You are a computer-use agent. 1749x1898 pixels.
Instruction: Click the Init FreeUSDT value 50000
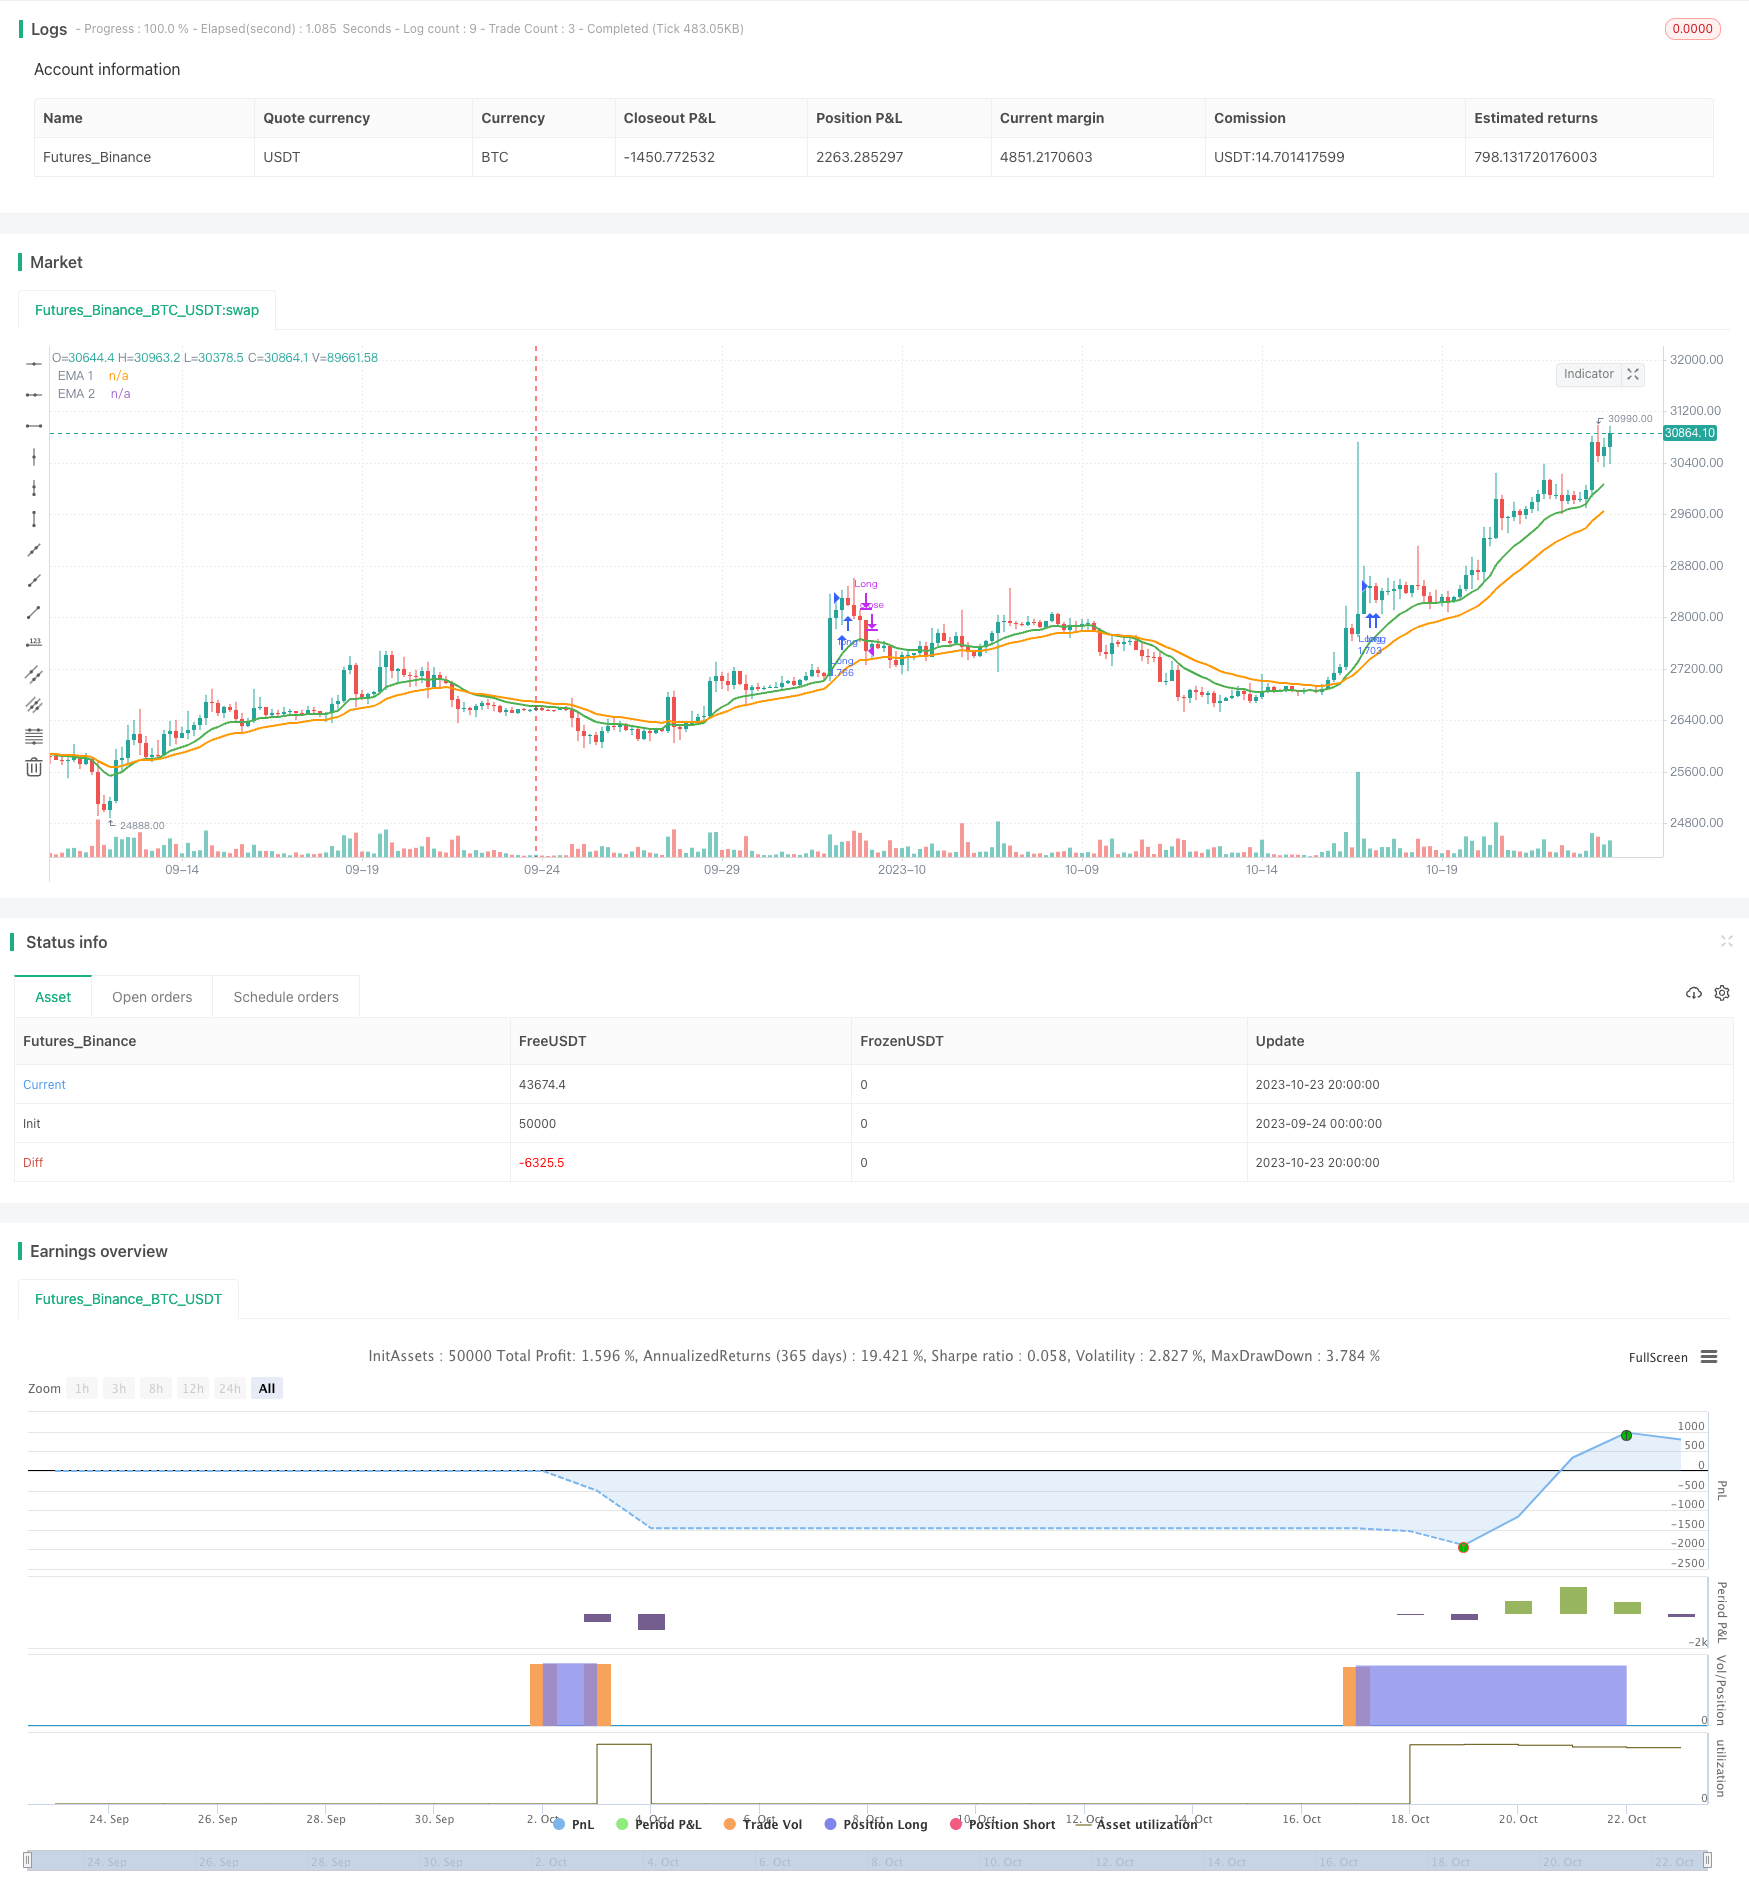click(x=537, y=1123)
